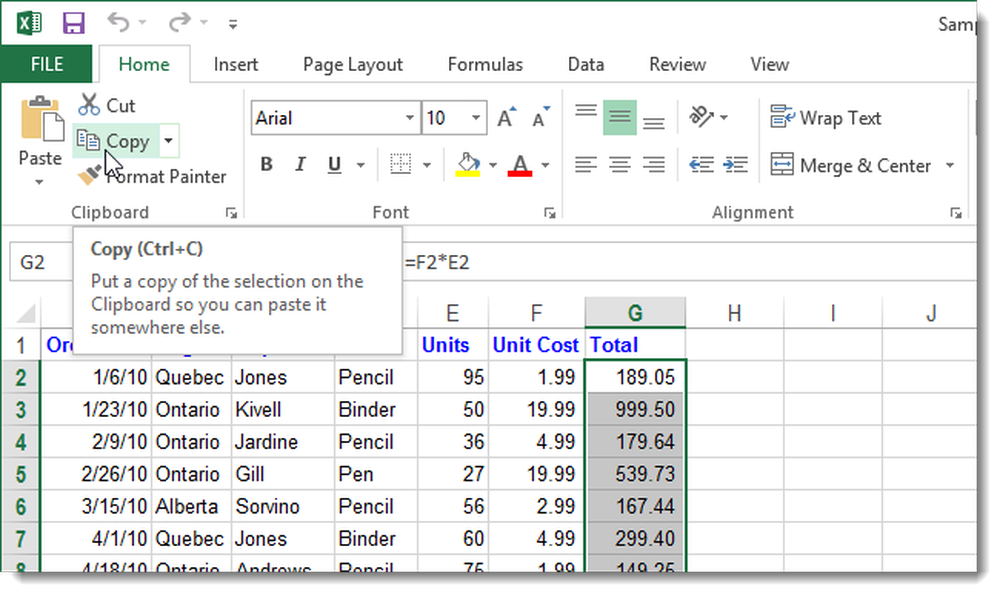This screenshot has height=595, width=1000.
Task: Click the Undo arrow icon
Action: (119, 22)
